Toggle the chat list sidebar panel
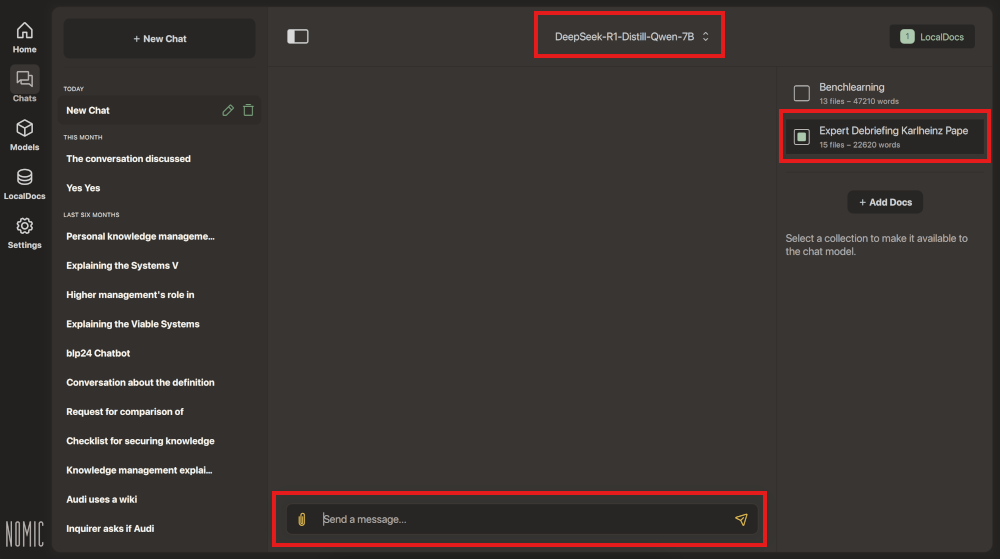 click(298, 37)
